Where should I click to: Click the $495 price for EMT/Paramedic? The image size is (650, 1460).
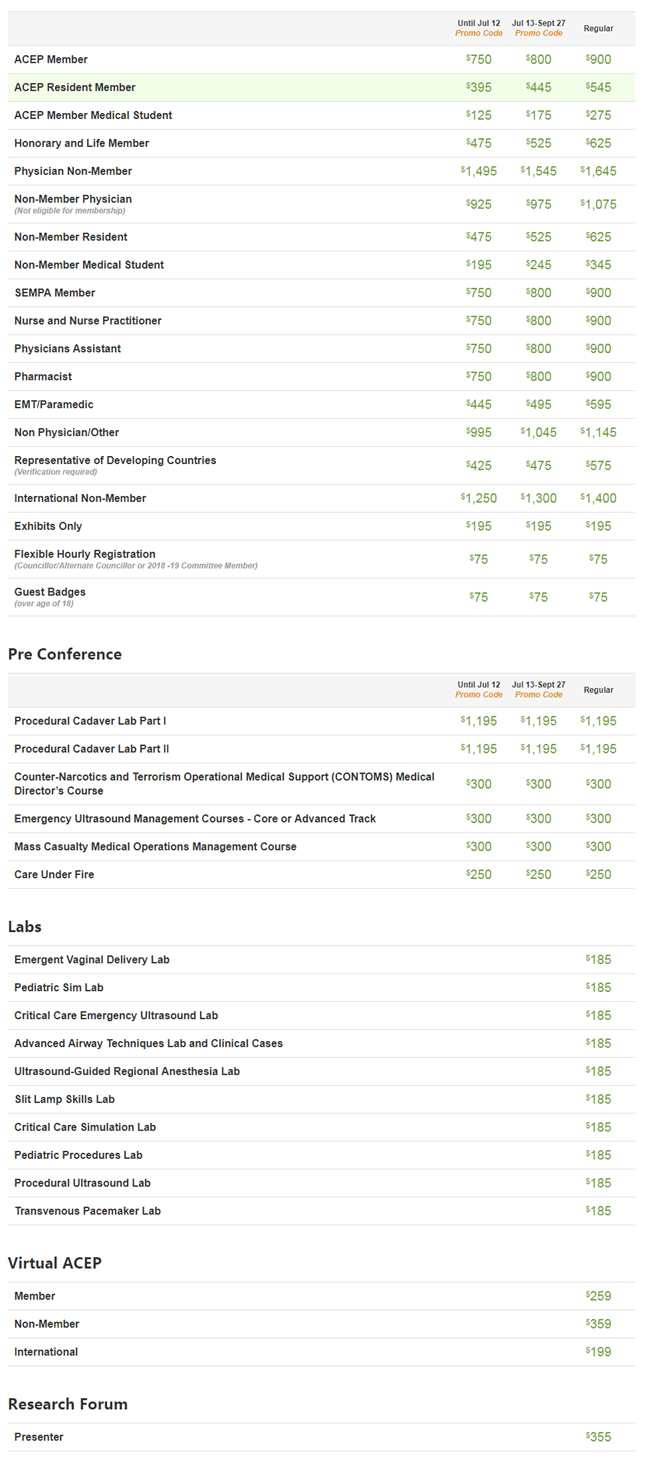click(x=539, y=406)
